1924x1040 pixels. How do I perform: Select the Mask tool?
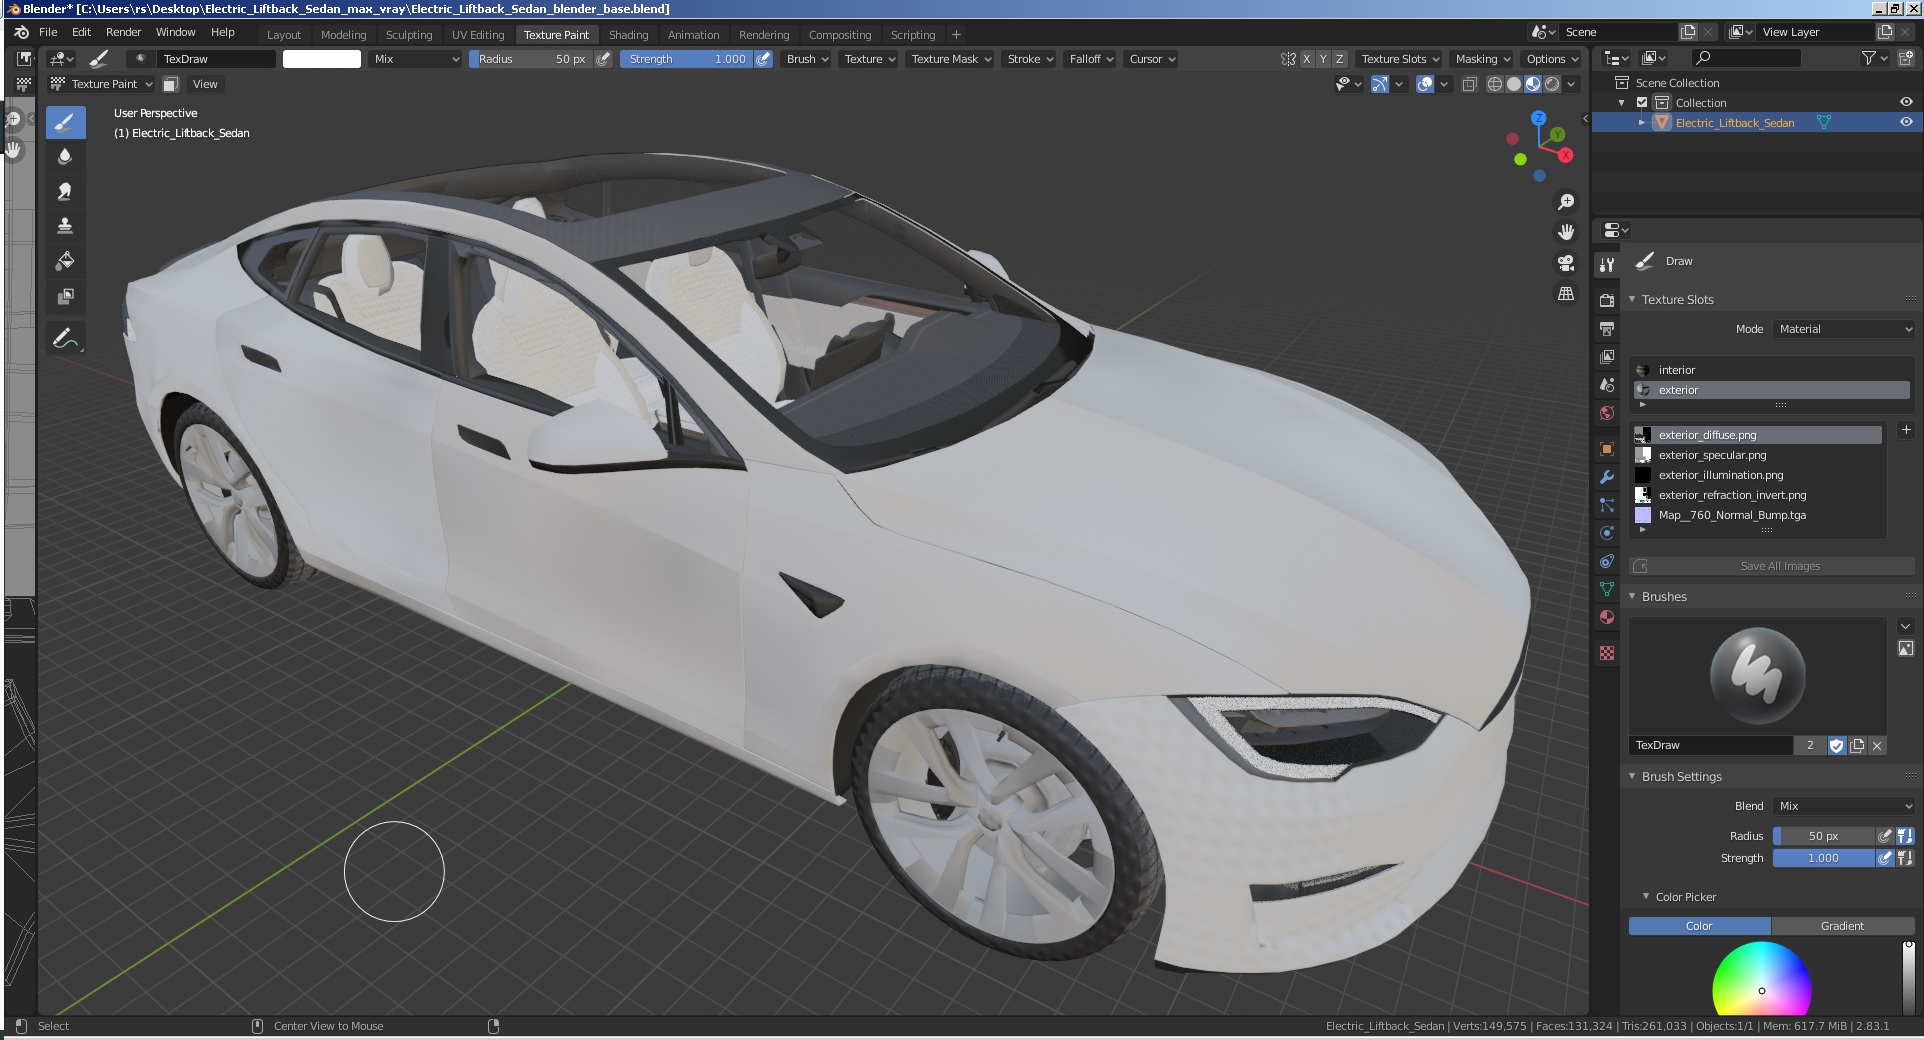click(x=65, y=296)
